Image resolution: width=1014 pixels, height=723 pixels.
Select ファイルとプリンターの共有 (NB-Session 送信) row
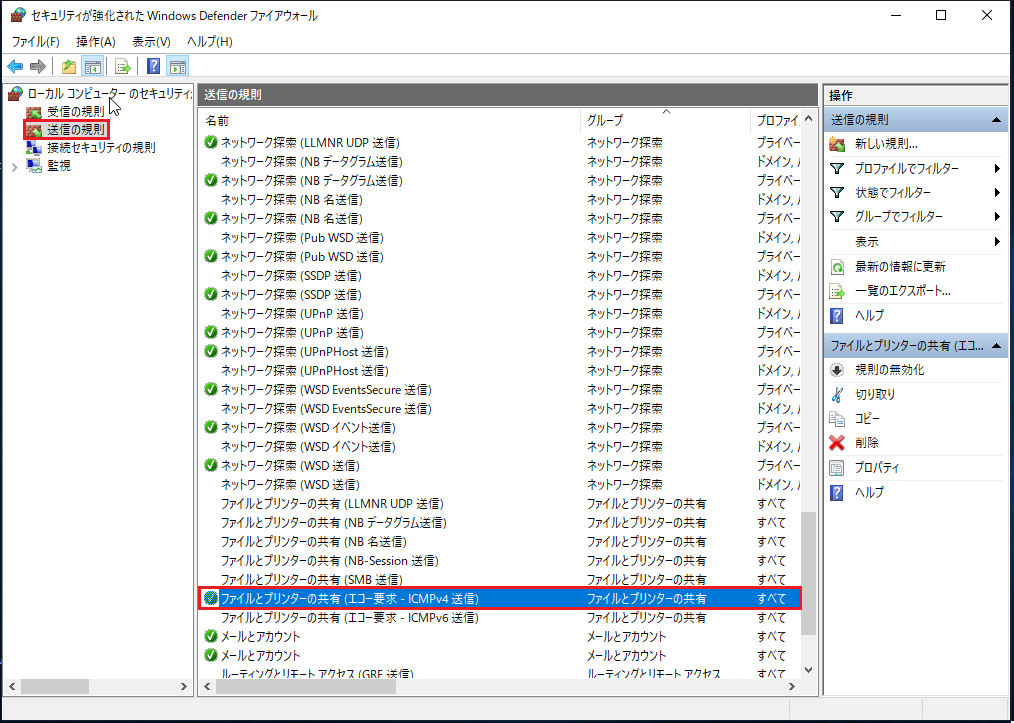click(x=500, y=561)
